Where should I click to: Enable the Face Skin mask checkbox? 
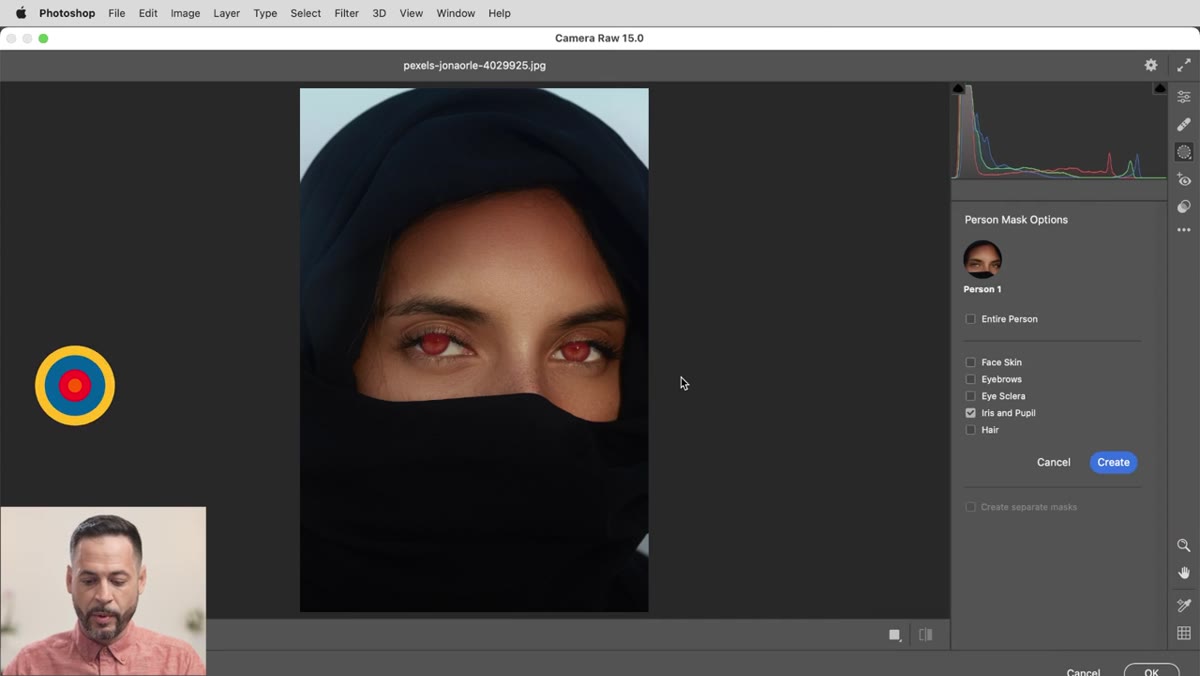click(x=970, y=362)
